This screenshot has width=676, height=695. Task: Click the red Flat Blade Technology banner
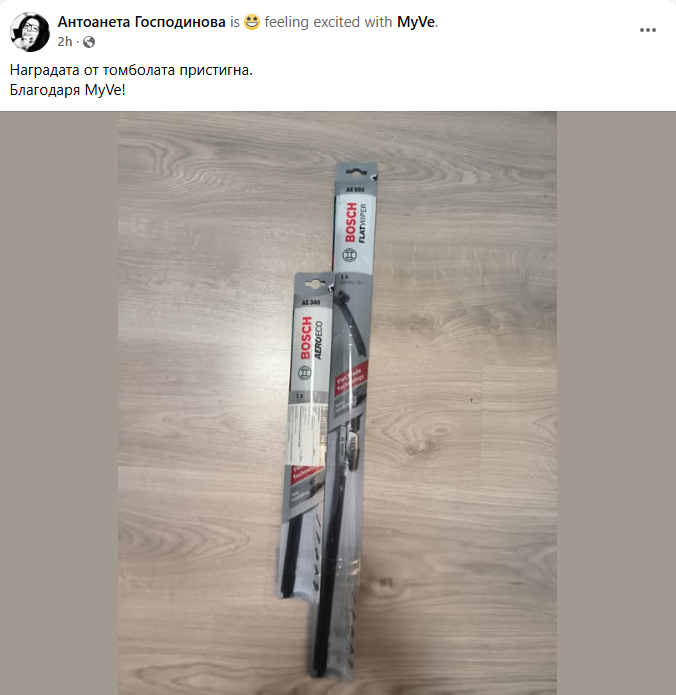click(x=351, y=379)
